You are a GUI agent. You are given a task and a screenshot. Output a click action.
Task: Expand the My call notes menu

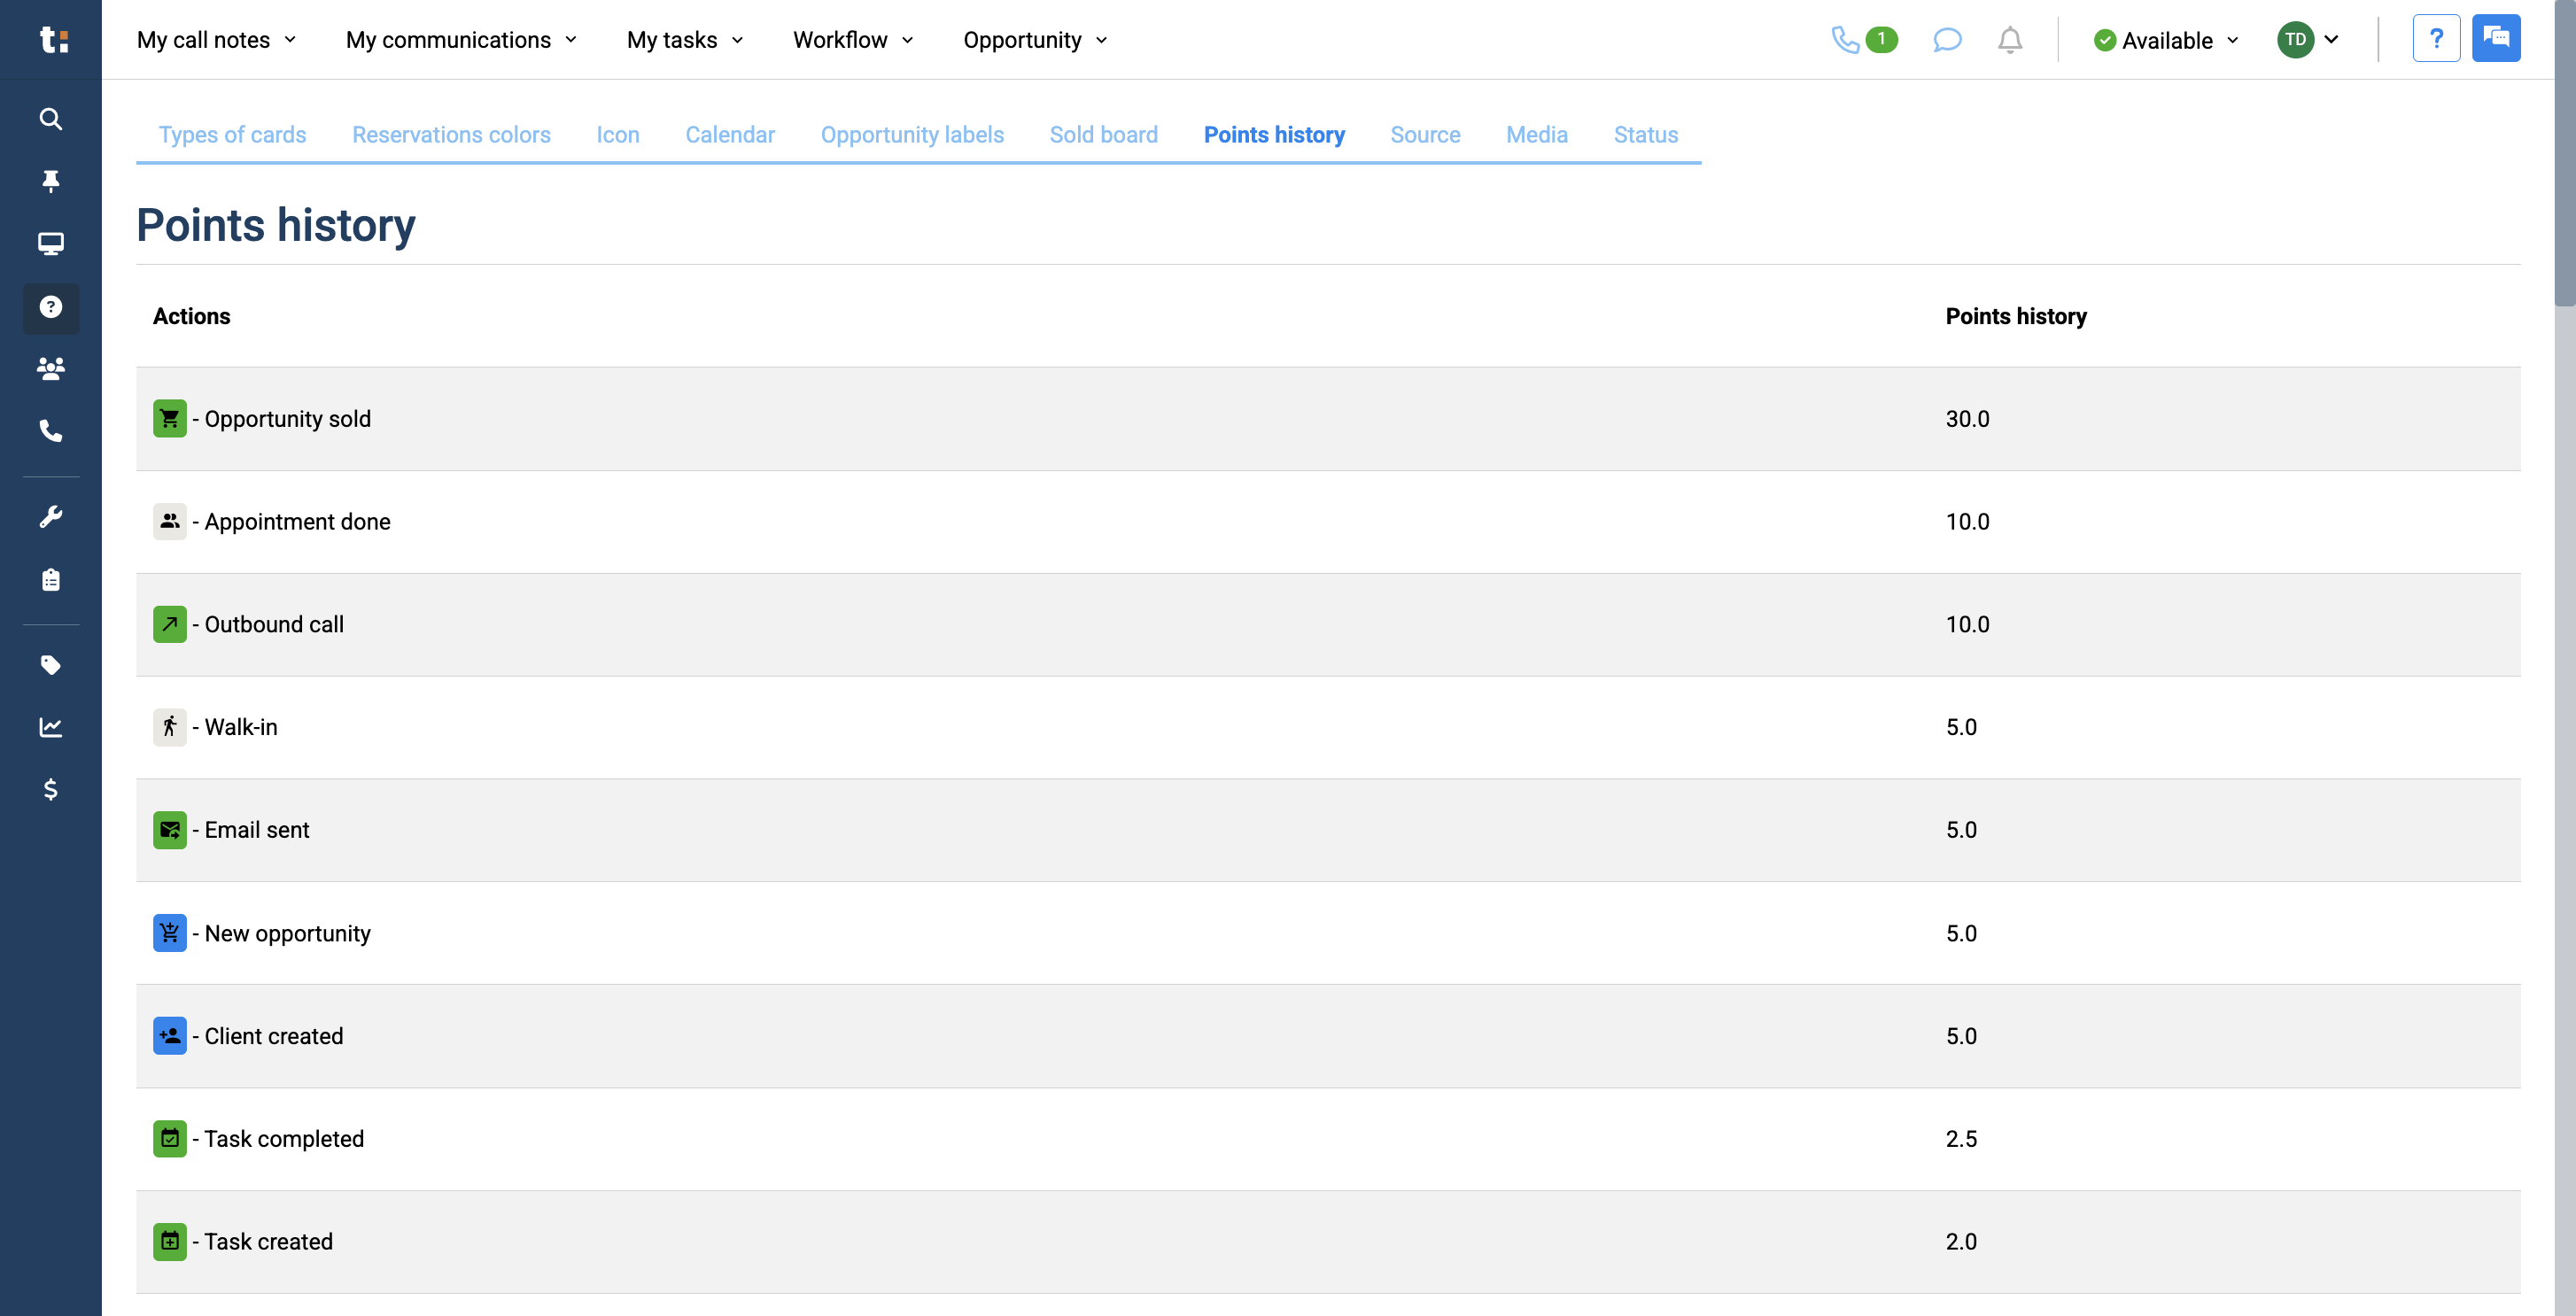point(216,40)
